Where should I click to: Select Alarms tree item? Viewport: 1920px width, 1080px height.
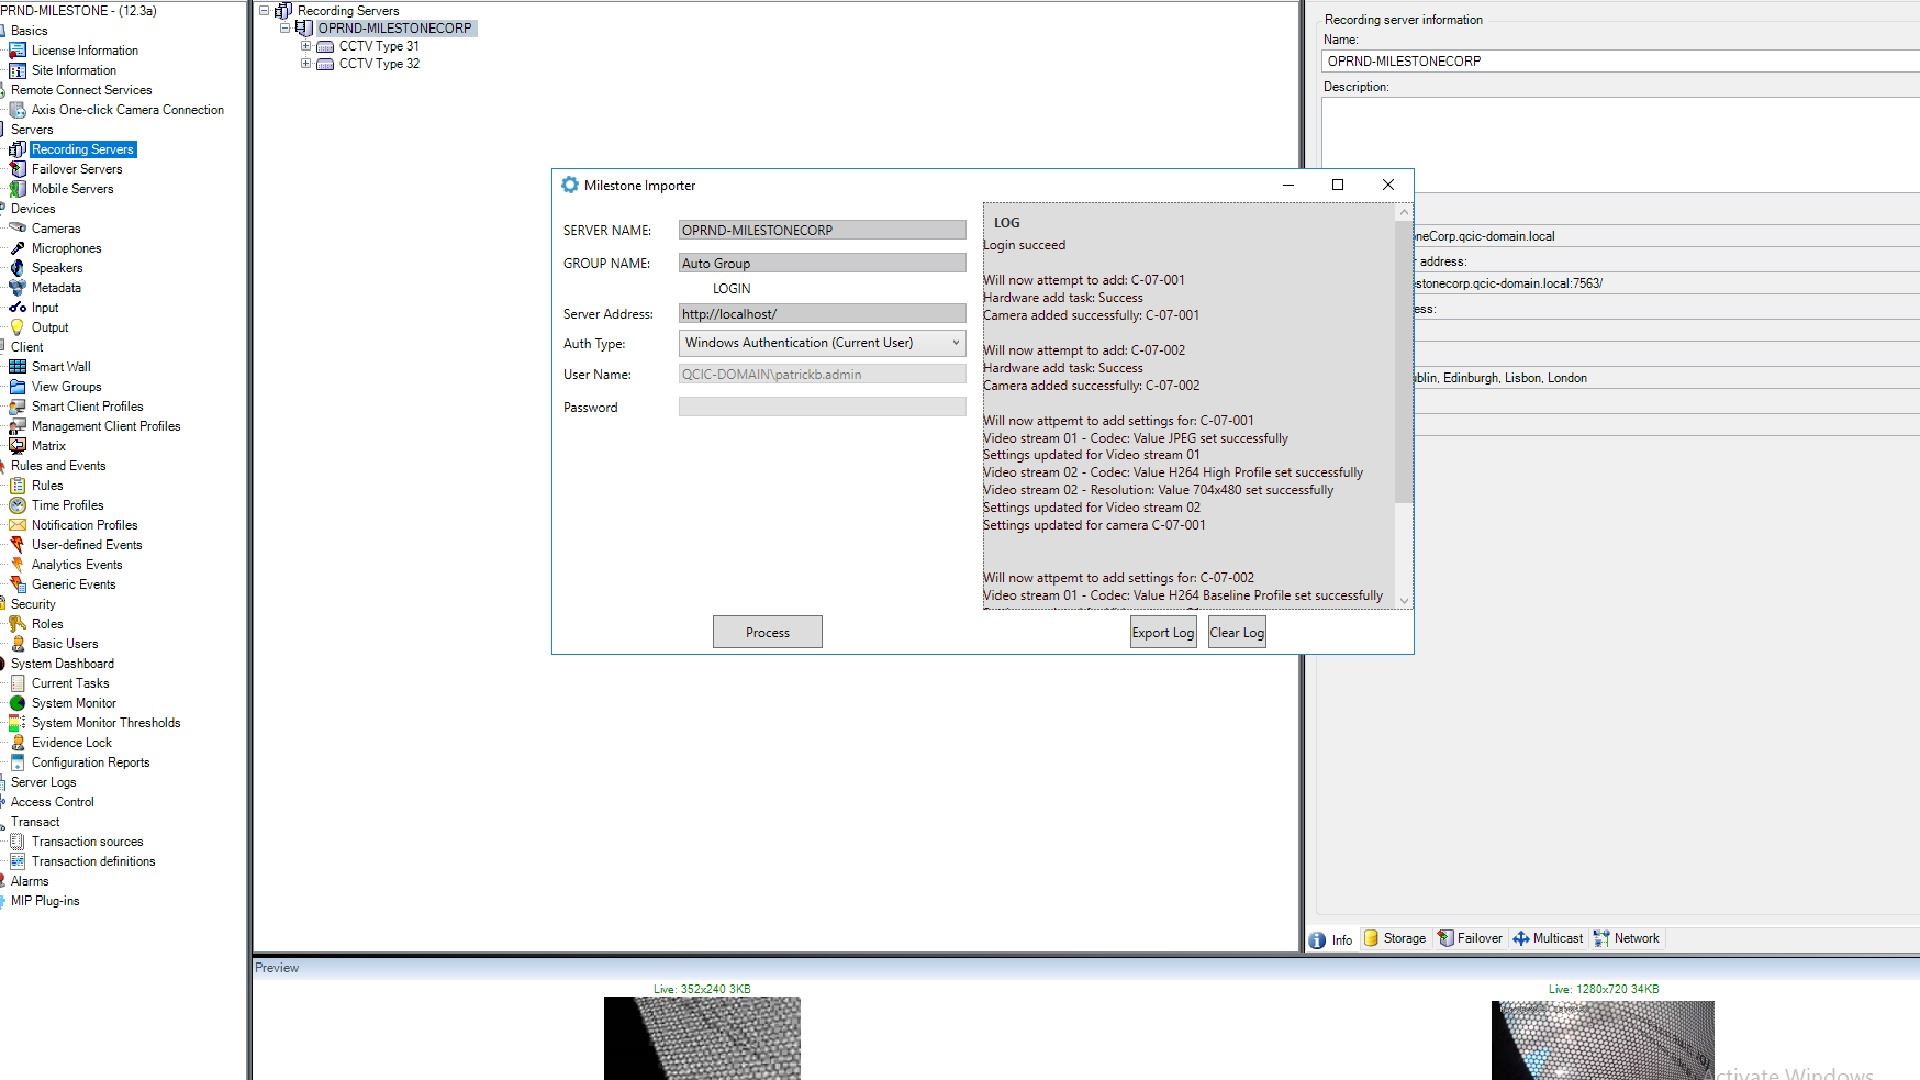tap(29, 882)
